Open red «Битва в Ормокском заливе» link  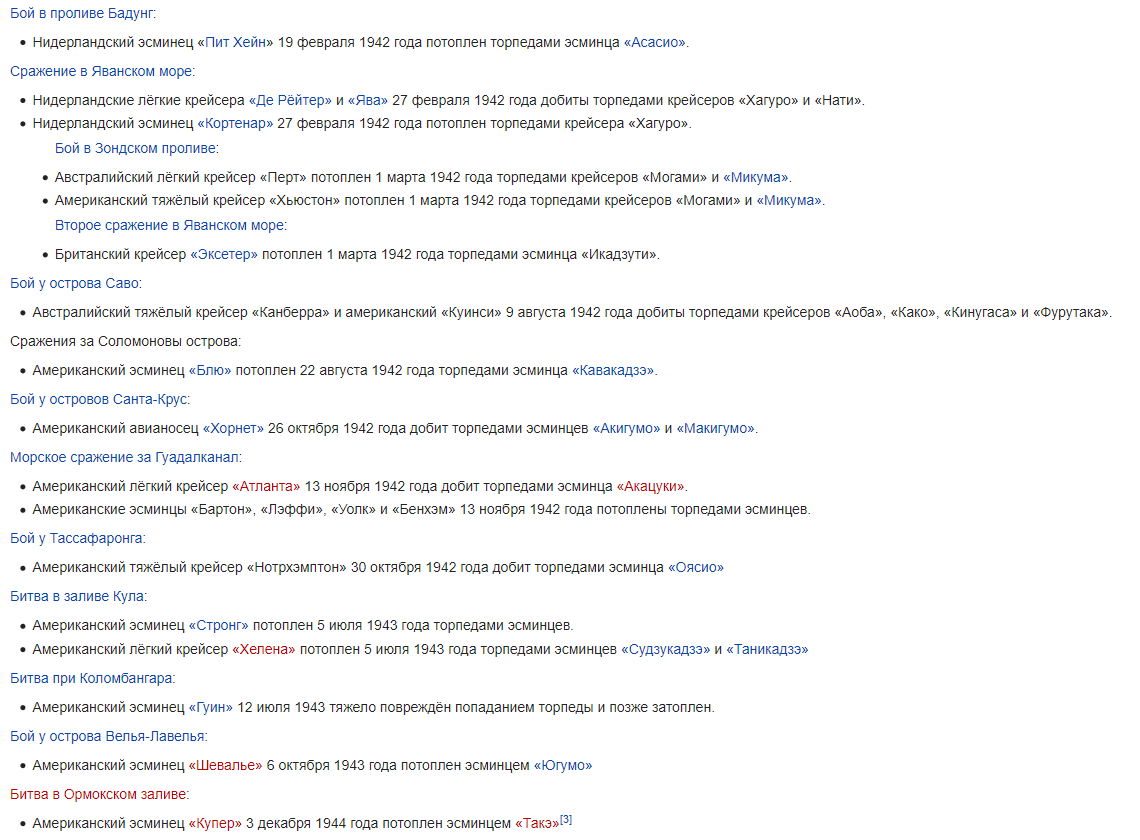(98, 795)
